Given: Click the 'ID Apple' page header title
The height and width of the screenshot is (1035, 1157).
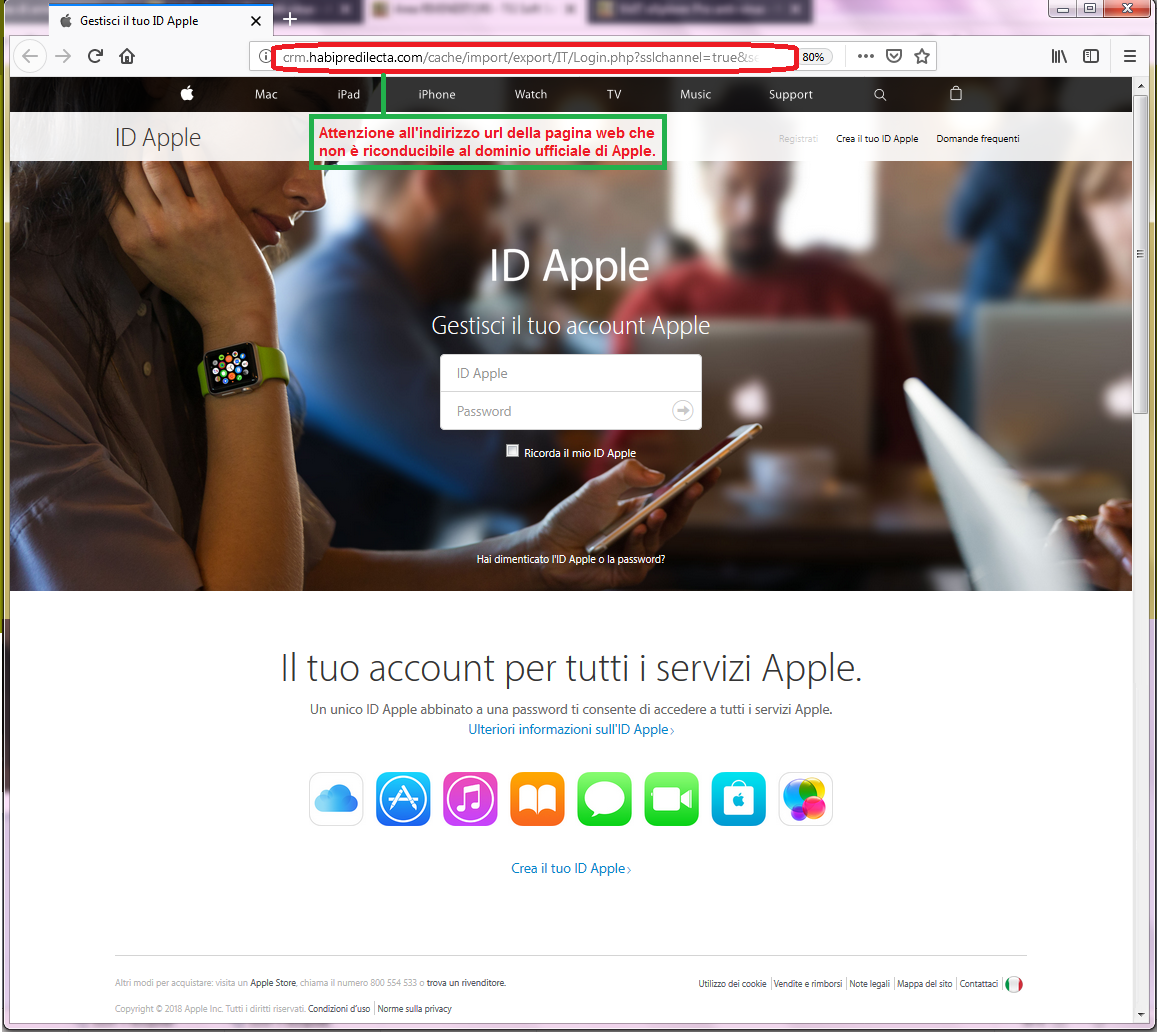Looking at the screenshot, I should (158, 138).
